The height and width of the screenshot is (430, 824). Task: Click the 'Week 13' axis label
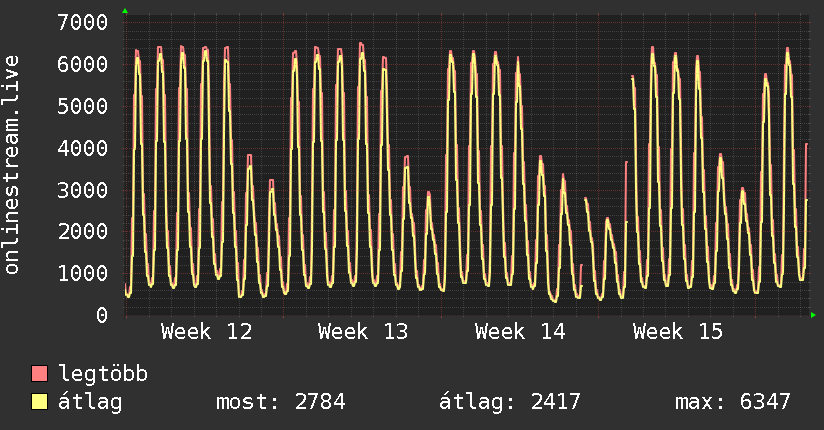tap(363, 332)
